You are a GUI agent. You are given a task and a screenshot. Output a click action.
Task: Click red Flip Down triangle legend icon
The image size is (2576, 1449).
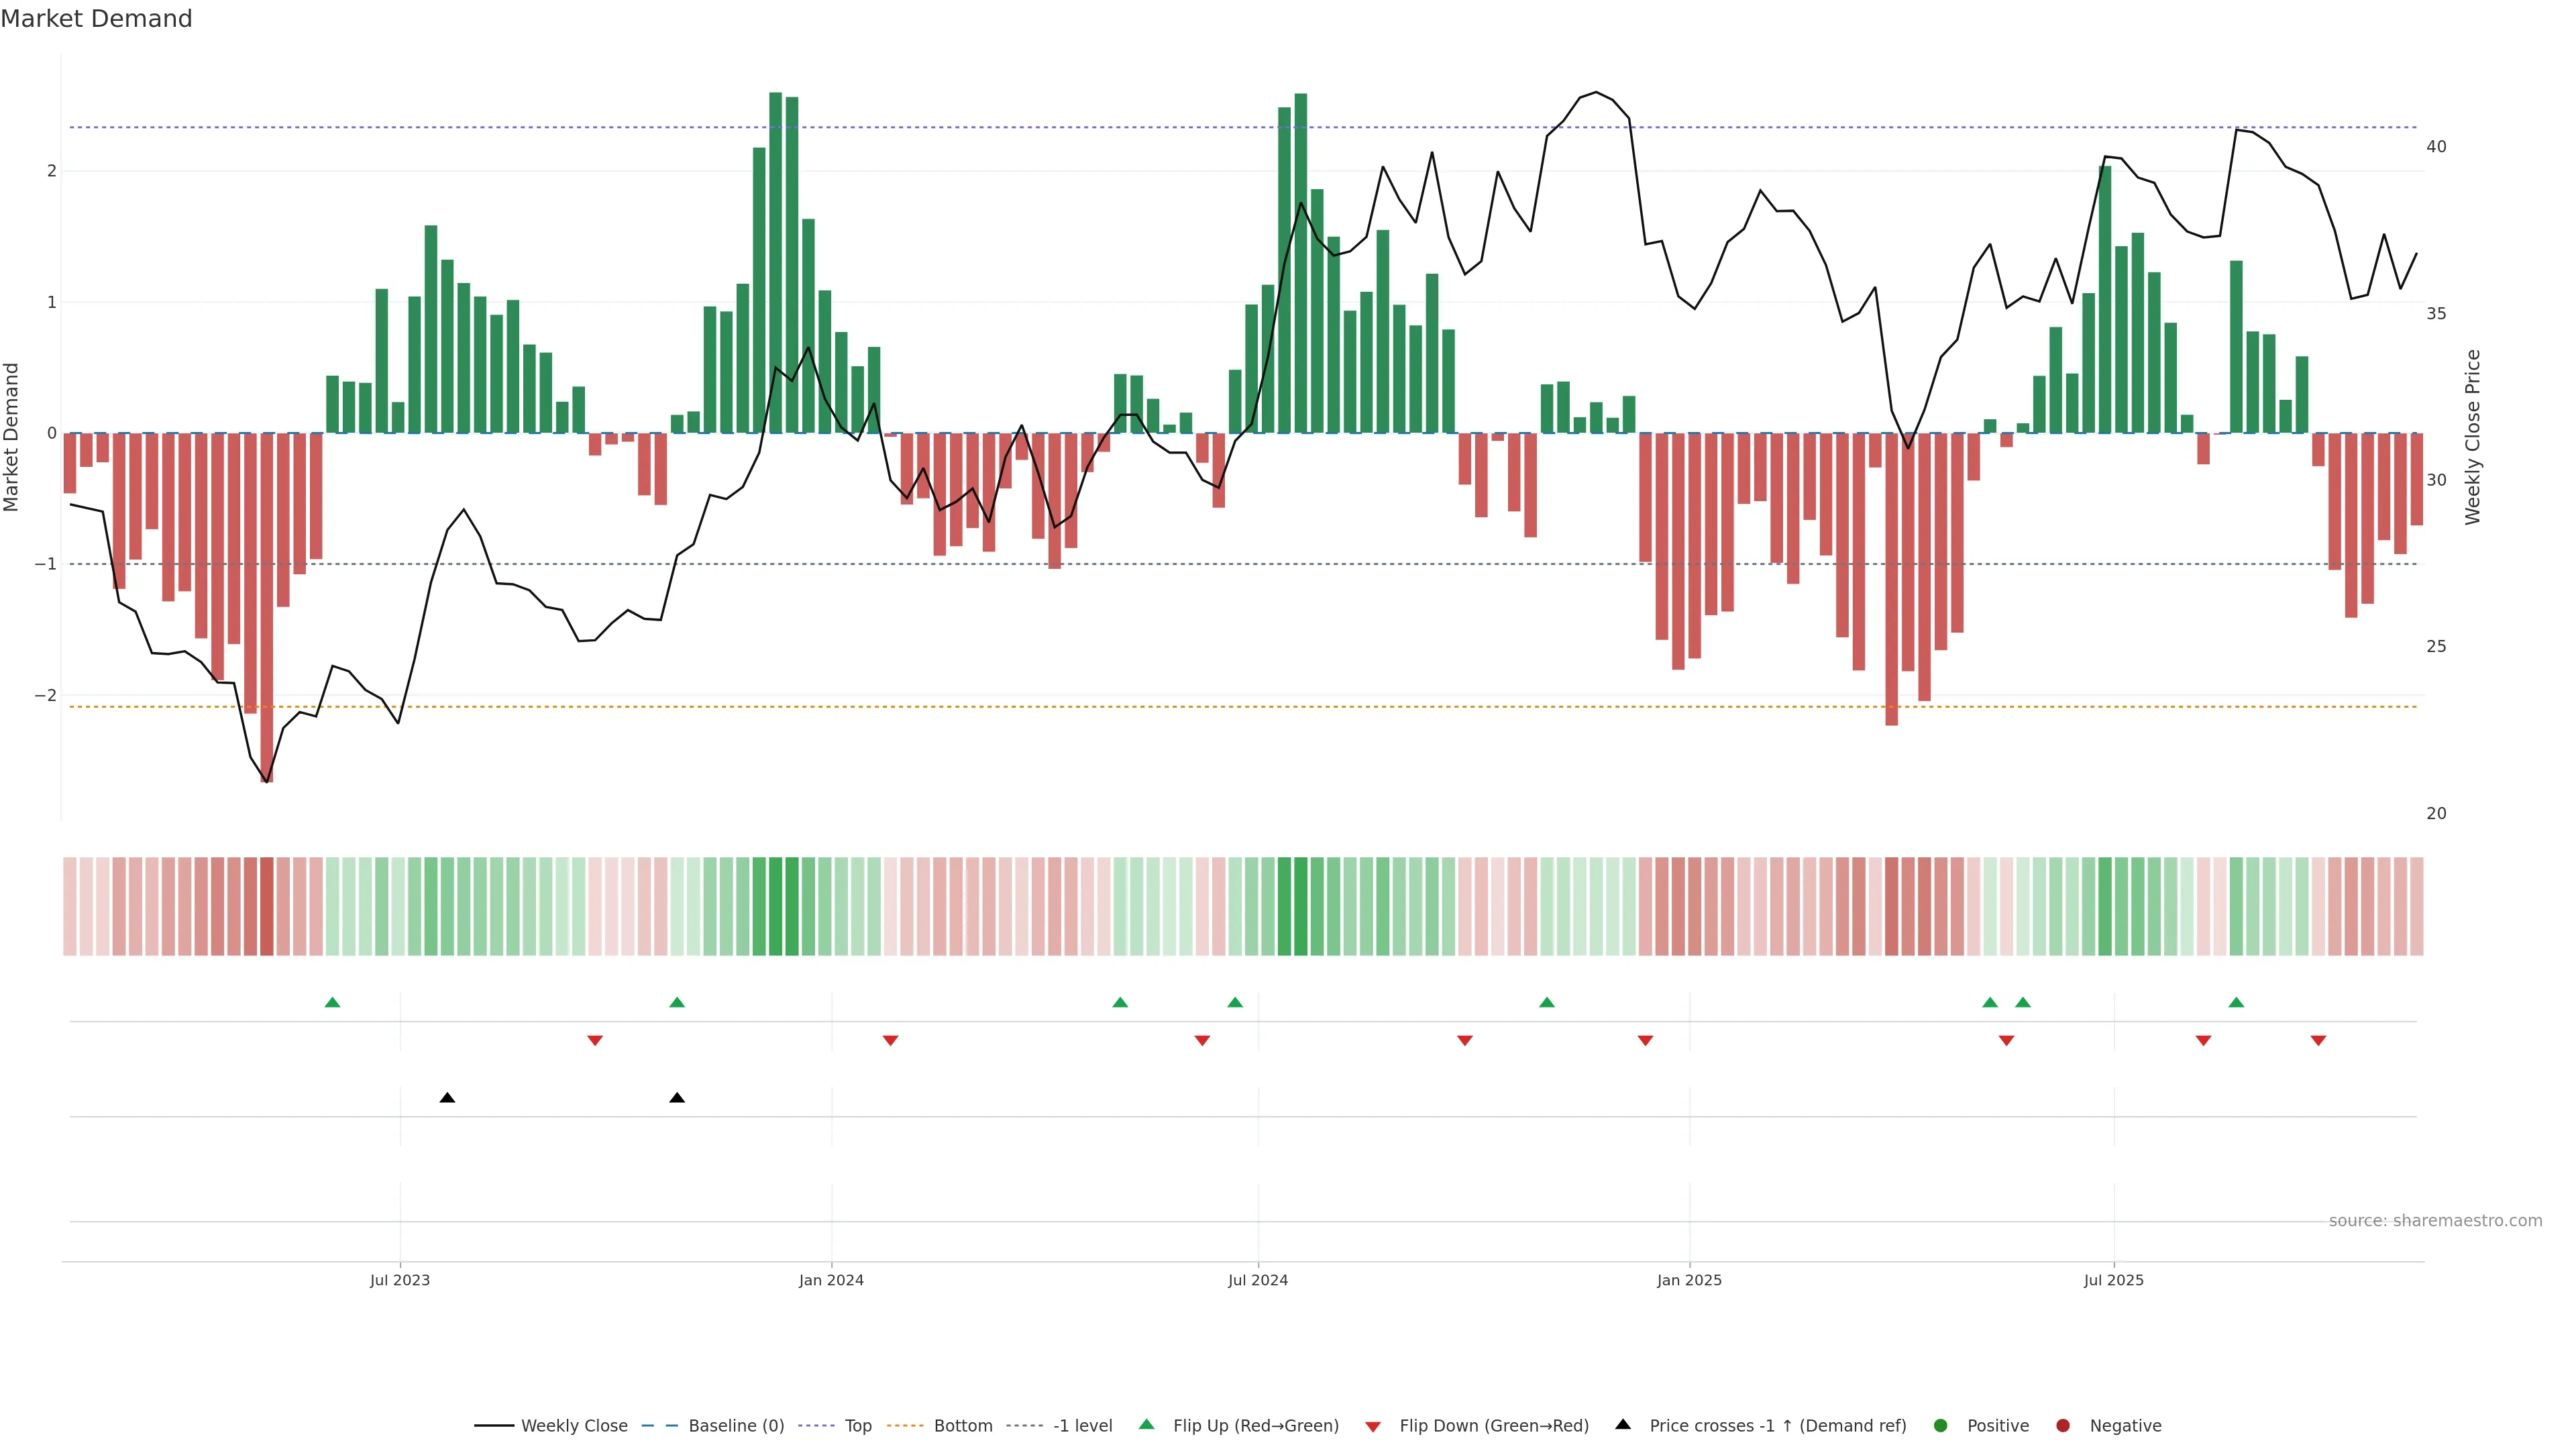[x=1373, y=1426]
